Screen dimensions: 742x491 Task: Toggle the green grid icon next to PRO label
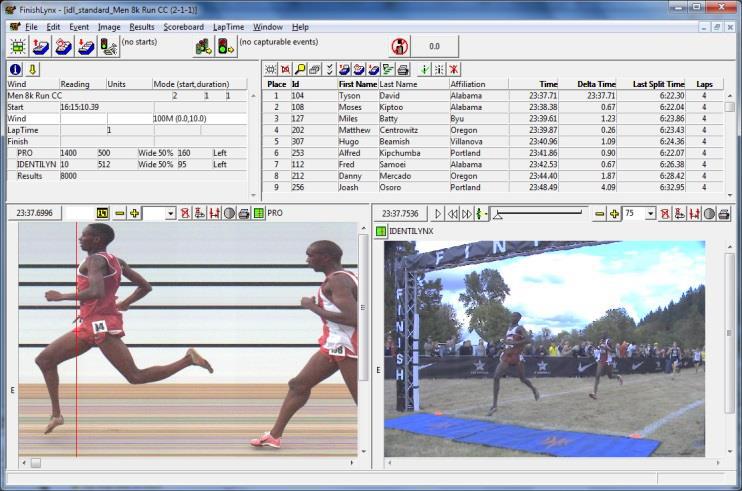258,213
